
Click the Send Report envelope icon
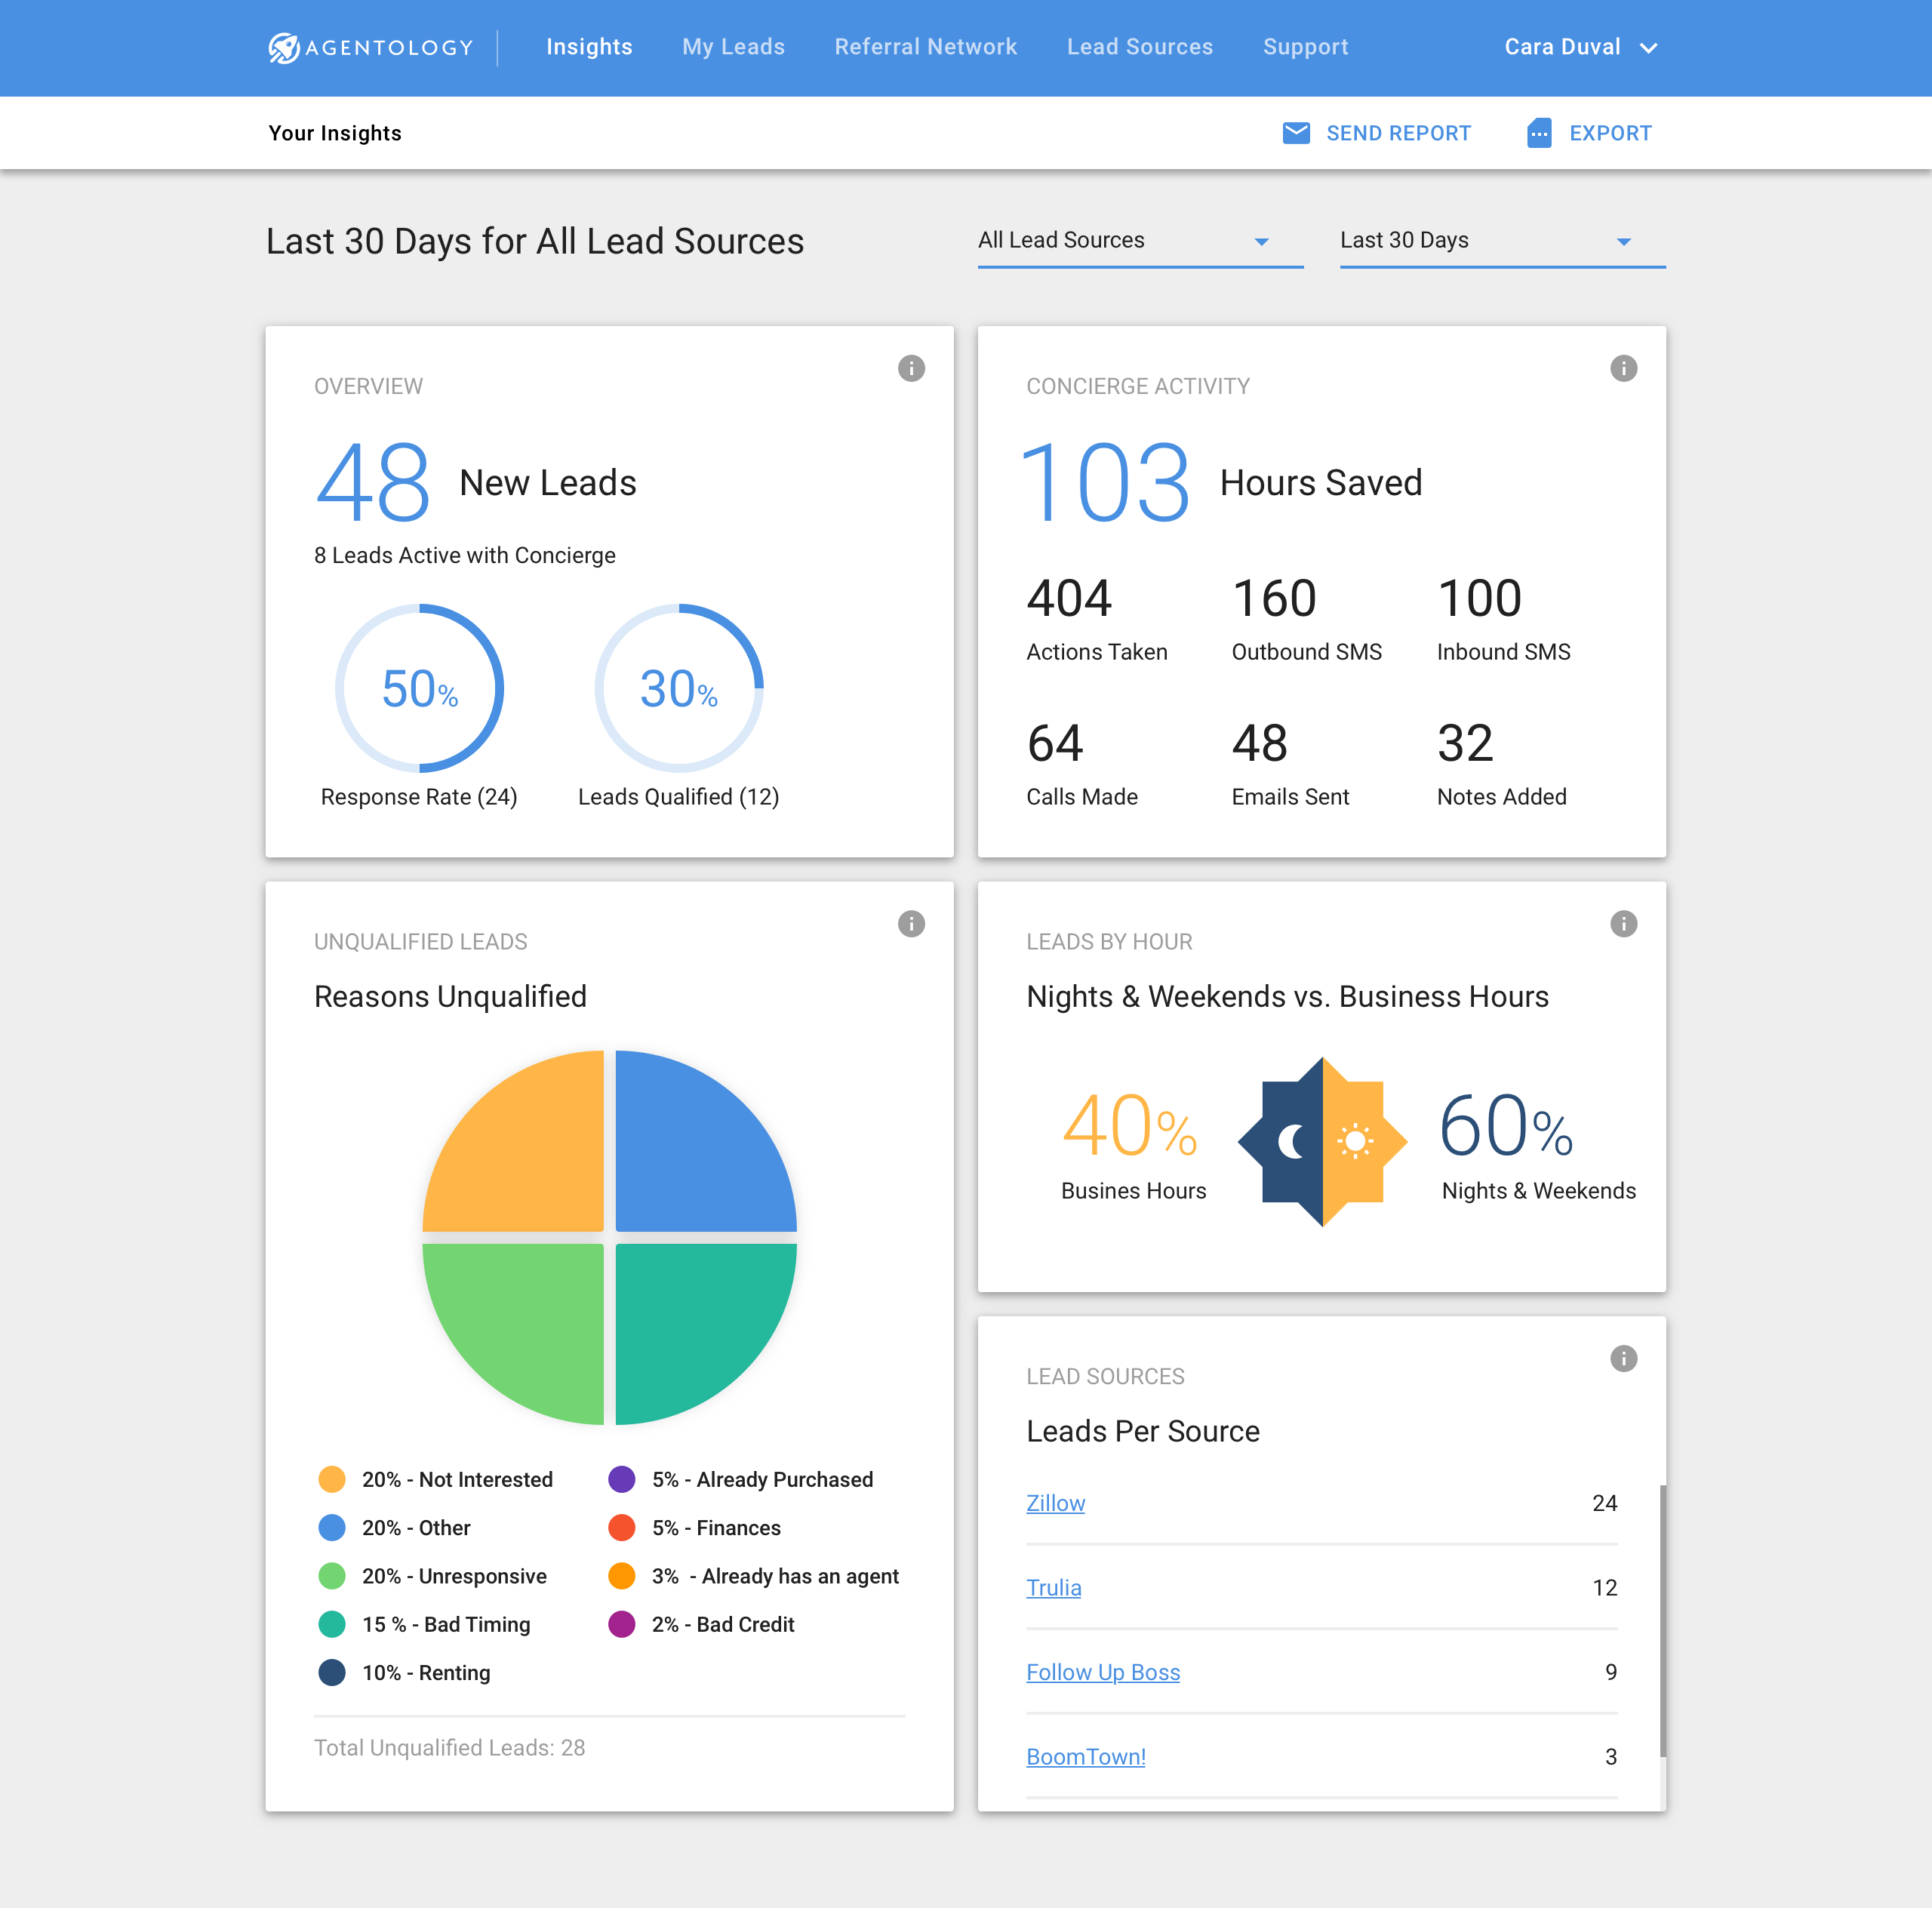pos(1296,133)
